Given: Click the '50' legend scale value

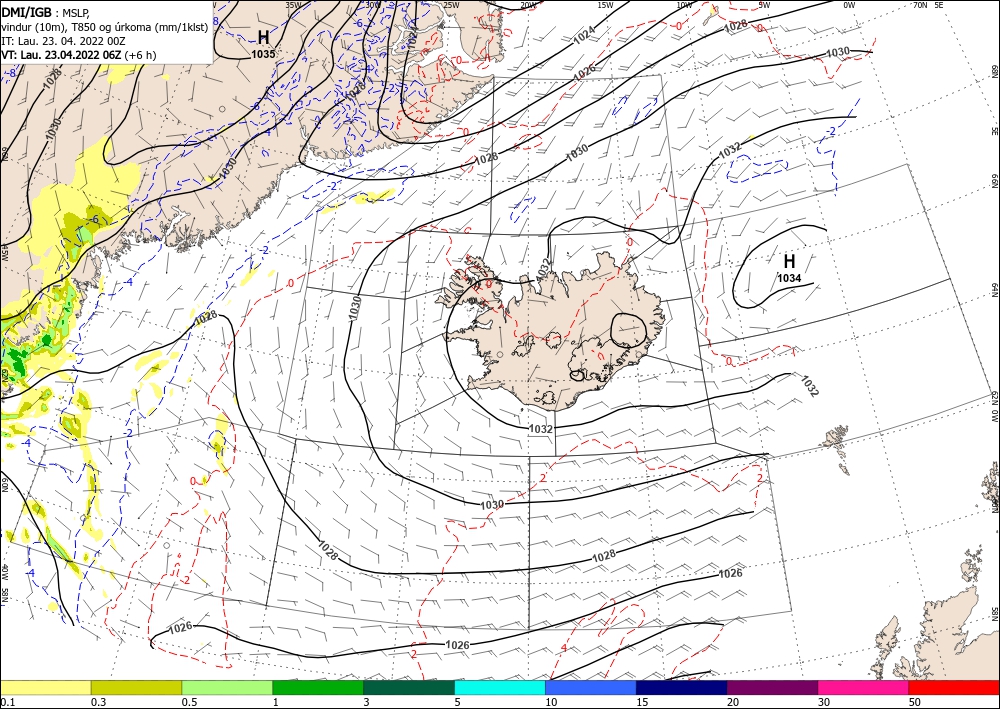Looking at the screenshot, I should [915, 702].
